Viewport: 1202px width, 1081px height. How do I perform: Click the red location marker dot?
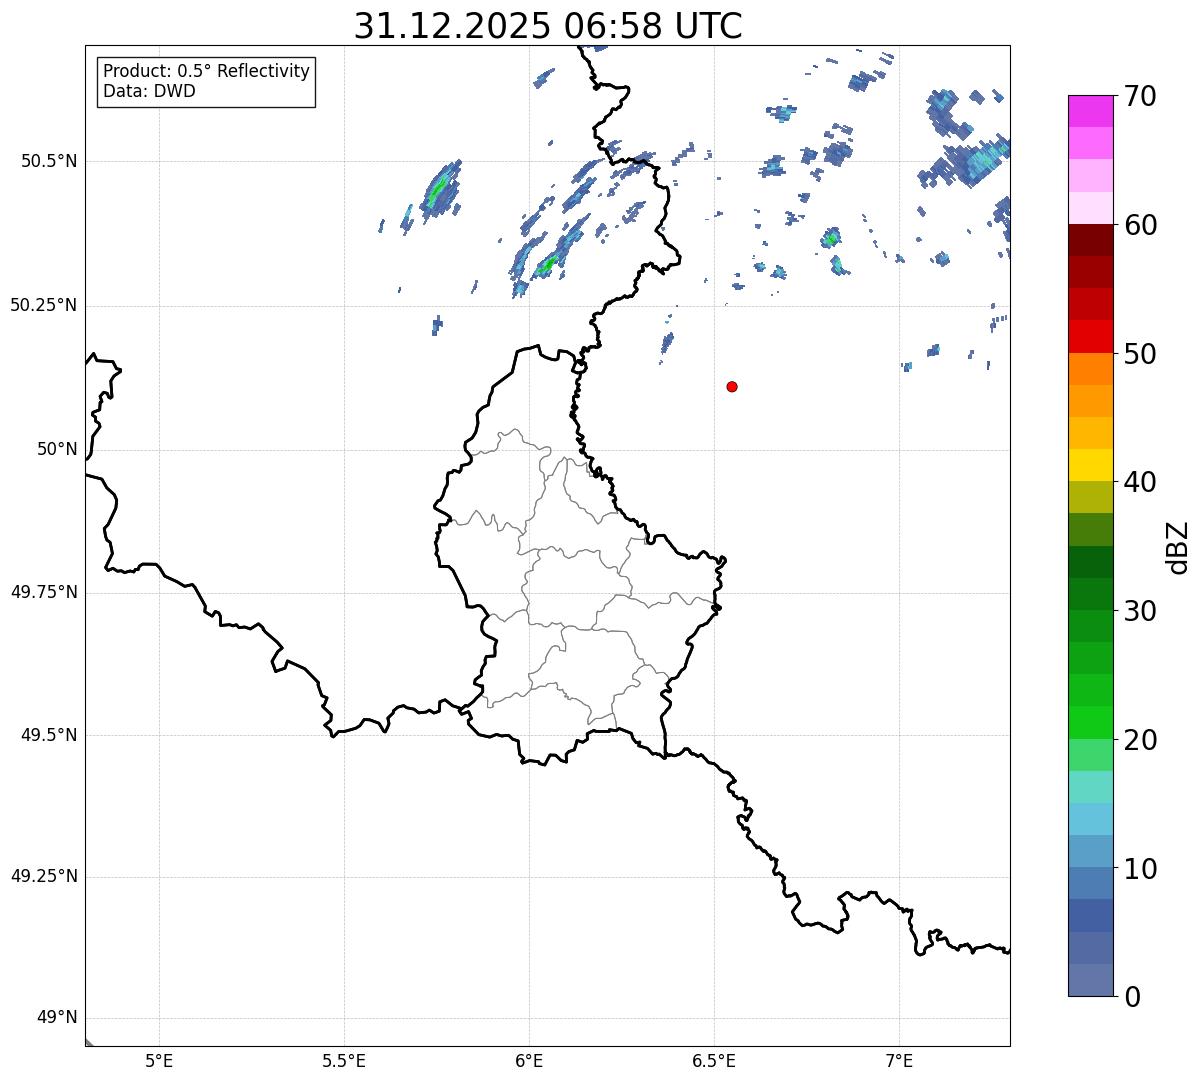click(x=732, y=386)
